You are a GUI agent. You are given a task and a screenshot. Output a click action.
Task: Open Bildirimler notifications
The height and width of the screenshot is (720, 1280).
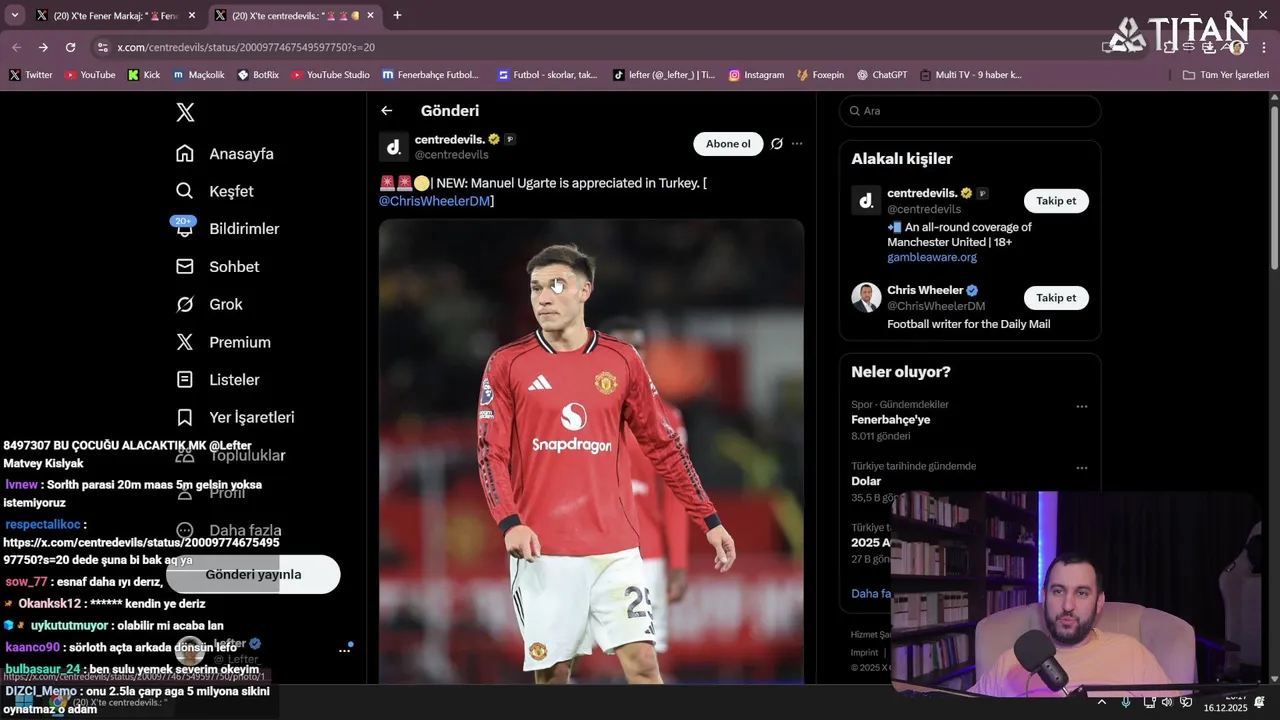[228, 229]
